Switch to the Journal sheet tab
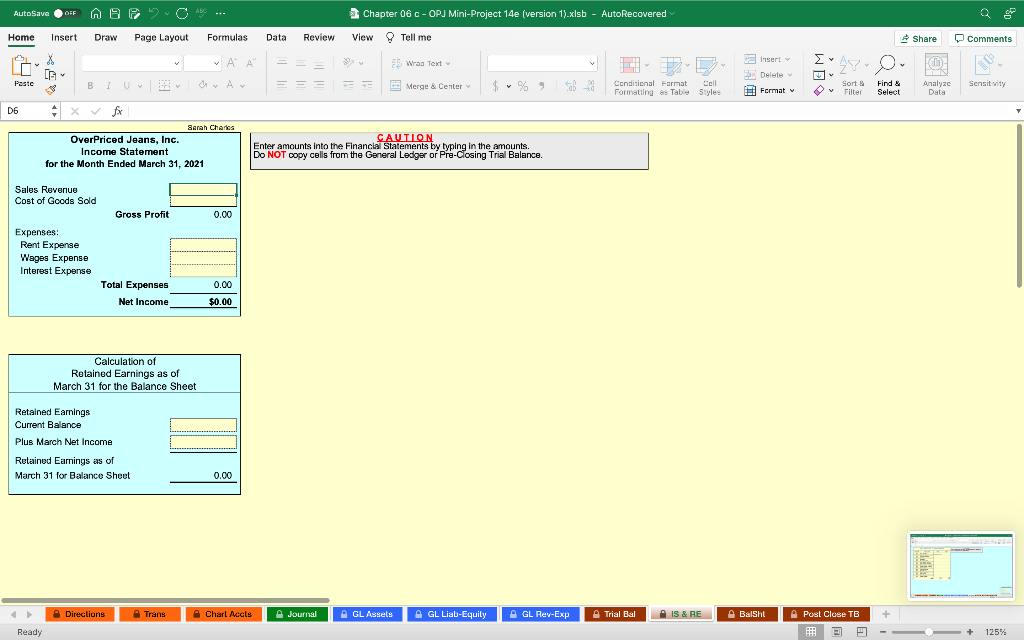 point(297,614)
